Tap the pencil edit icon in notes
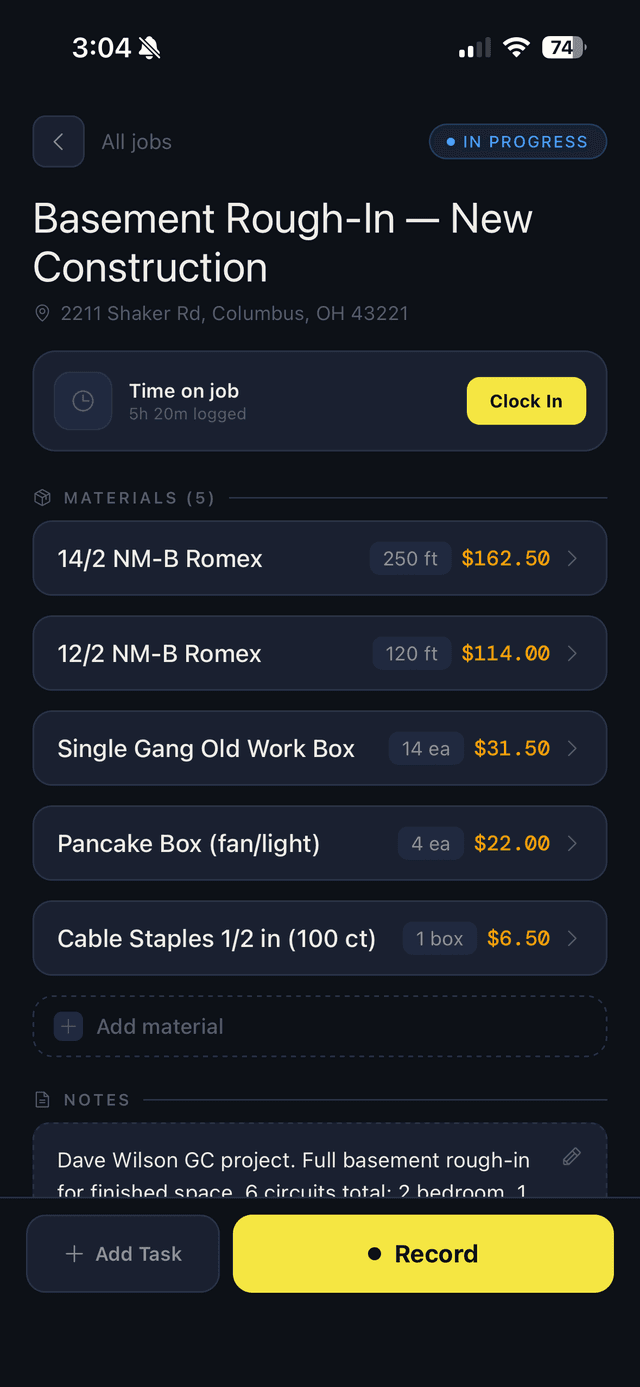The height and width of the screenshot is (1387, 640). click(572, 1157)
